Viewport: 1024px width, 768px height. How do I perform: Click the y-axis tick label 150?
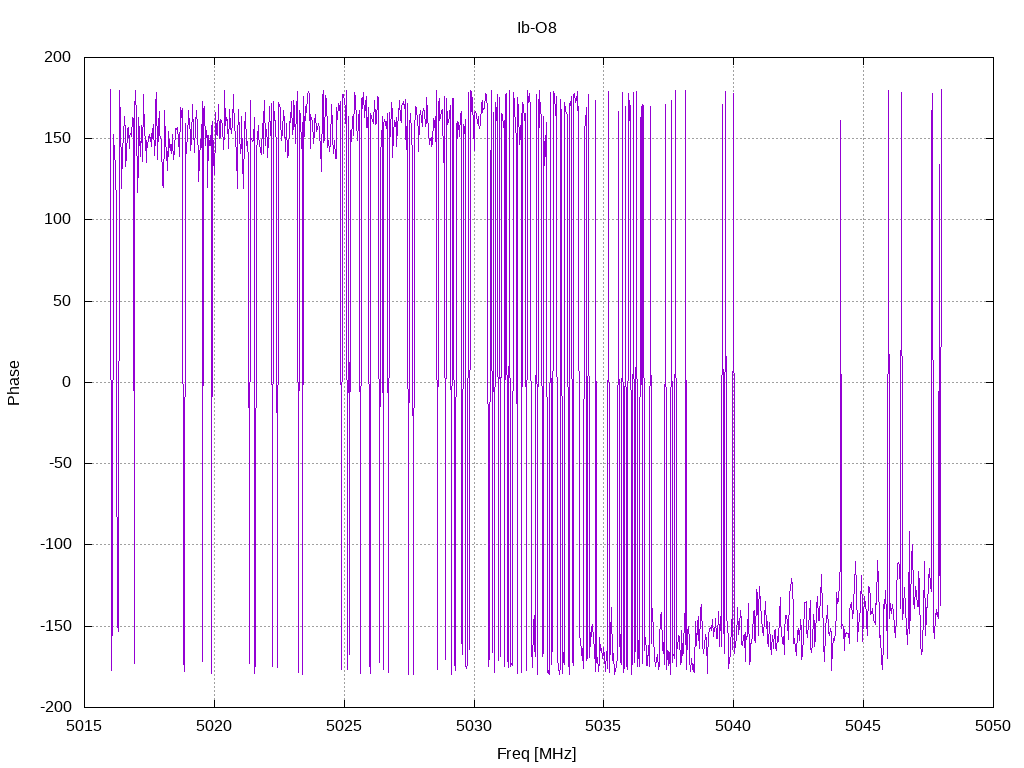(57, 138)
